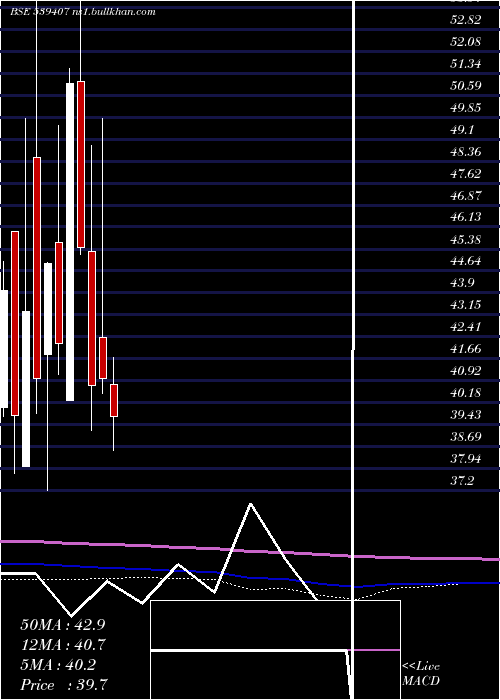Screen dimensions: 500x700
Task: Click the 37.2 price axis label
Action: (462, 481)
